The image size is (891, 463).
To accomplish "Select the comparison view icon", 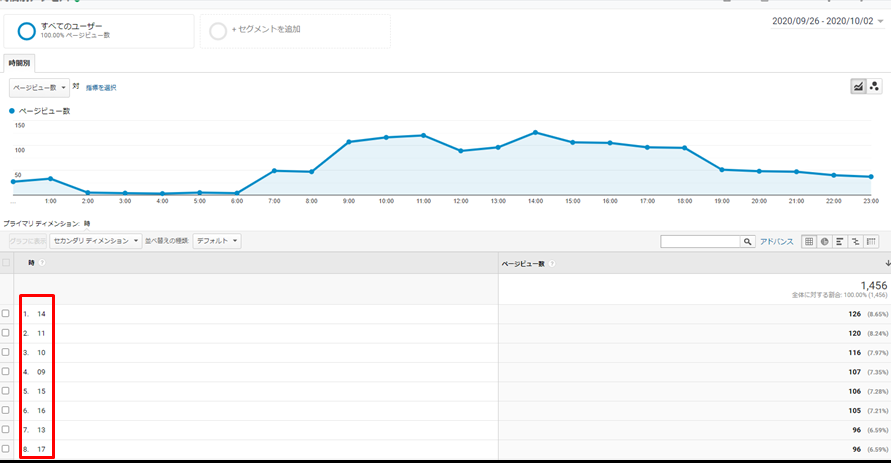I will point(856,241).
